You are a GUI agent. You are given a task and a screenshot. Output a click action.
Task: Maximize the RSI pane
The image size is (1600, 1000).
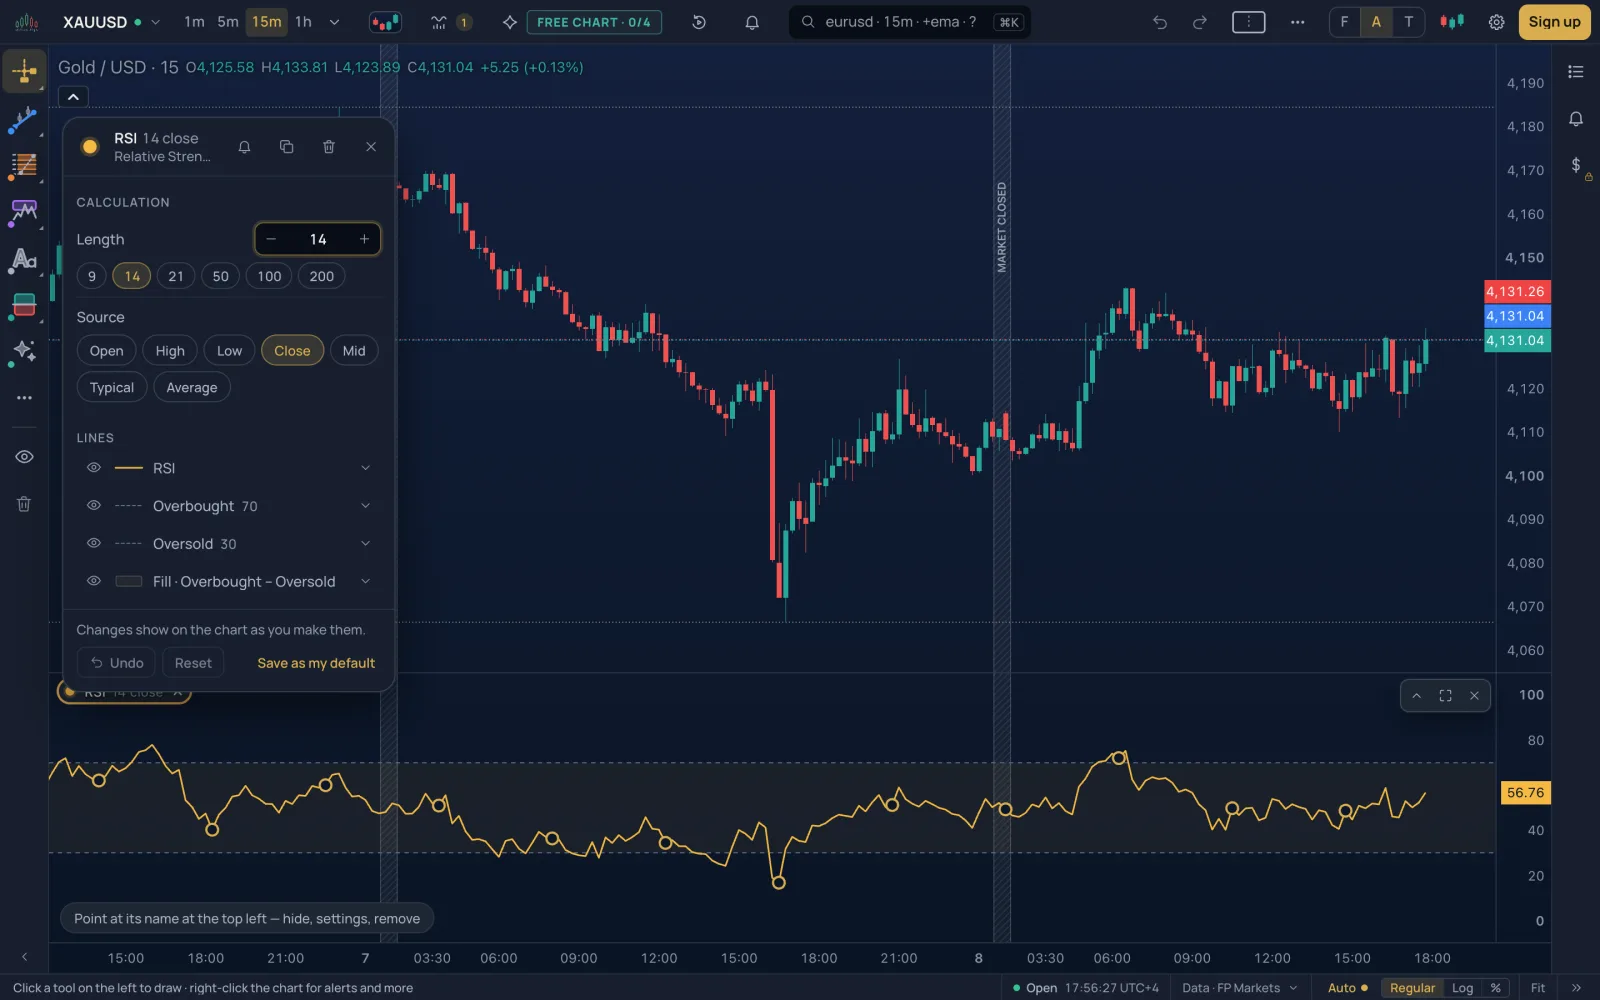(1445, 696)
